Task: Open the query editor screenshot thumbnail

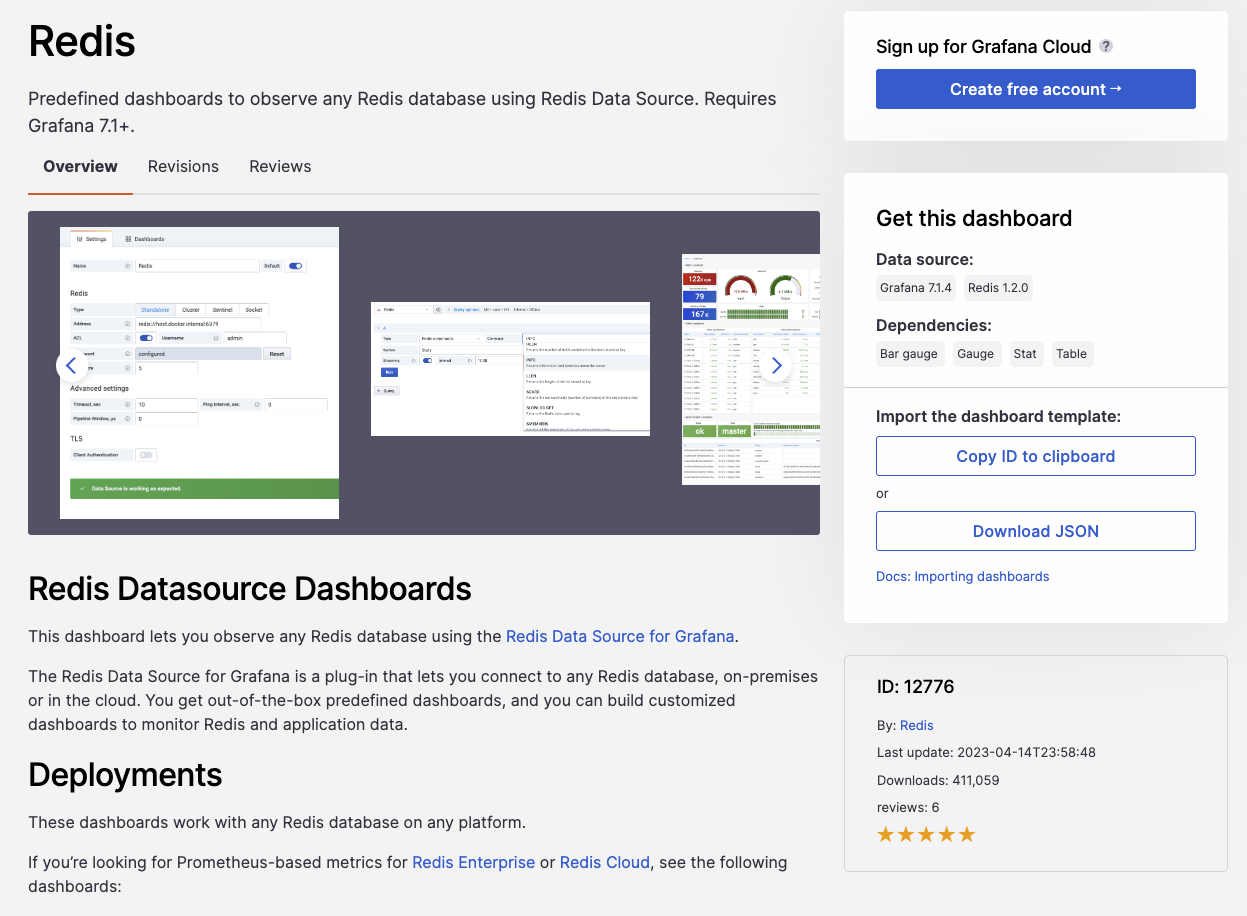Action: (x=510, y=369)
